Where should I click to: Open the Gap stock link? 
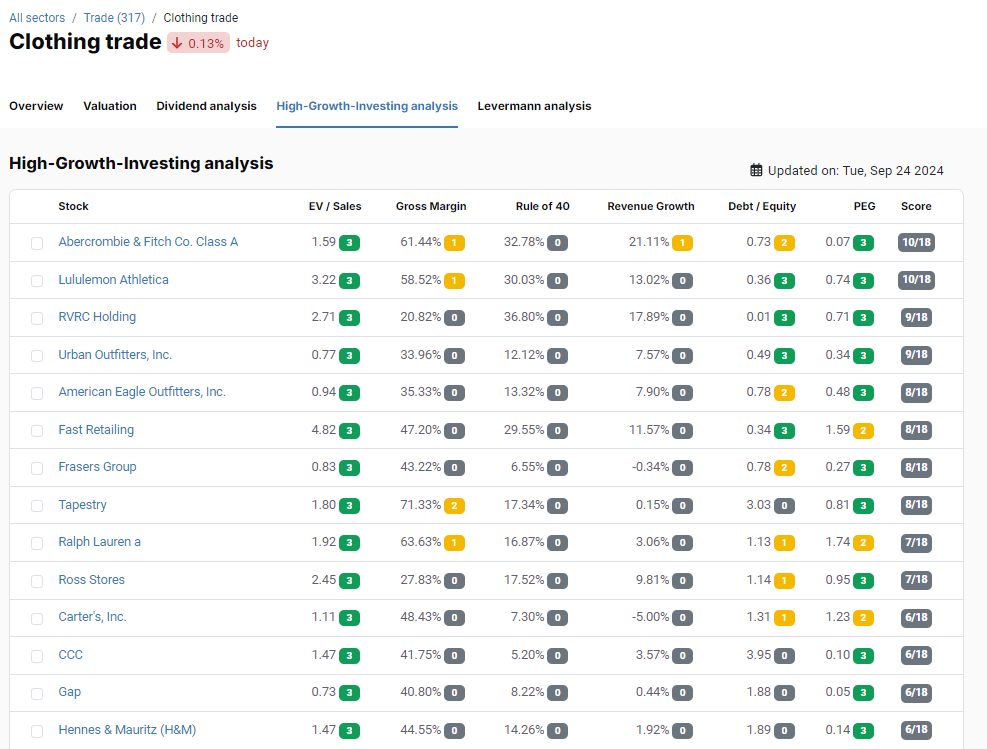(70, 692)
